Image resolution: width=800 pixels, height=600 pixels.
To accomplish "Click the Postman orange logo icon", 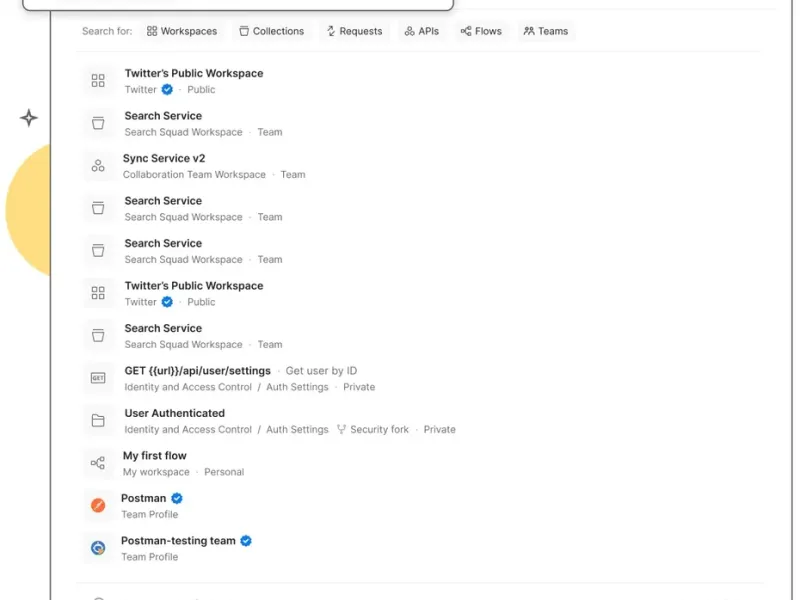I will [x=98, y=506].
